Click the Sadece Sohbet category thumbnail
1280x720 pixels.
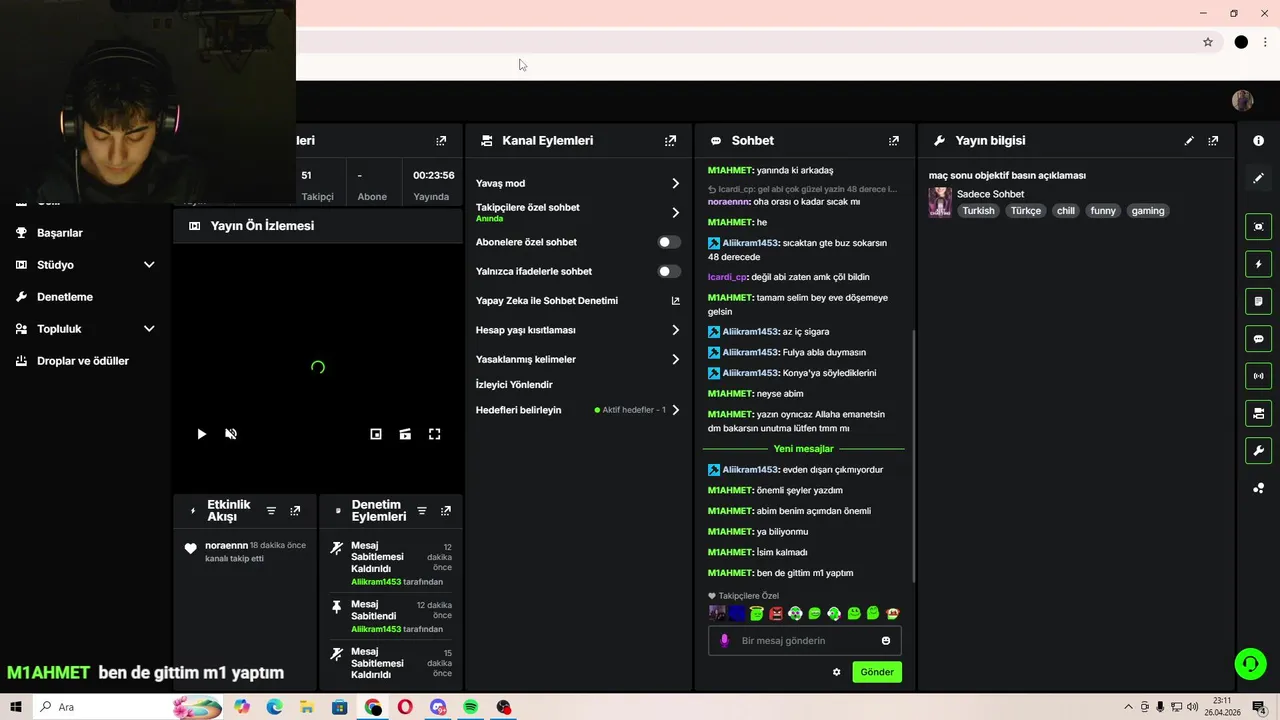coord(940,202)
